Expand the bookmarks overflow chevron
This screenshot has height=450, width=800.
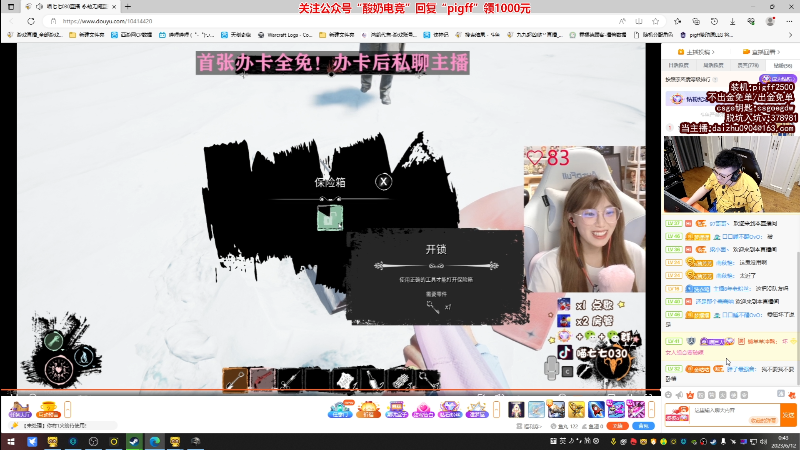(790, 35)
